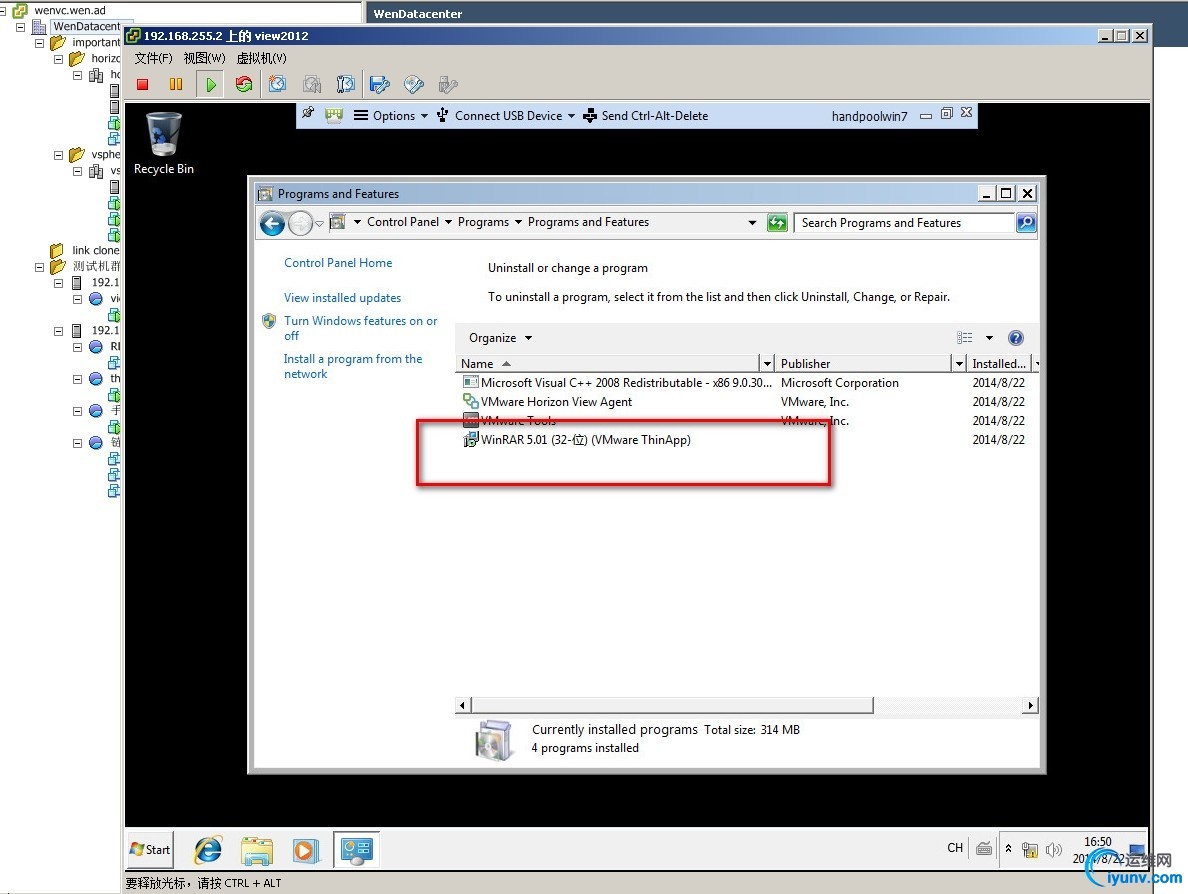Open the Snapshot Manager toolbar icon

click(x=345, y=84)
